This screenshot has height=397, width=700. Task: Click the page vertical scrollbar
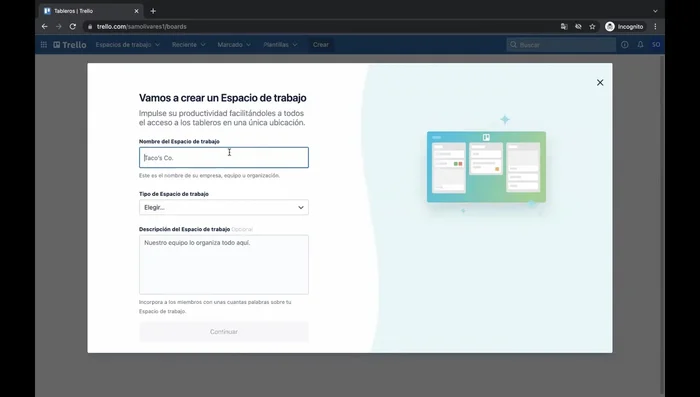pos(662,226)
